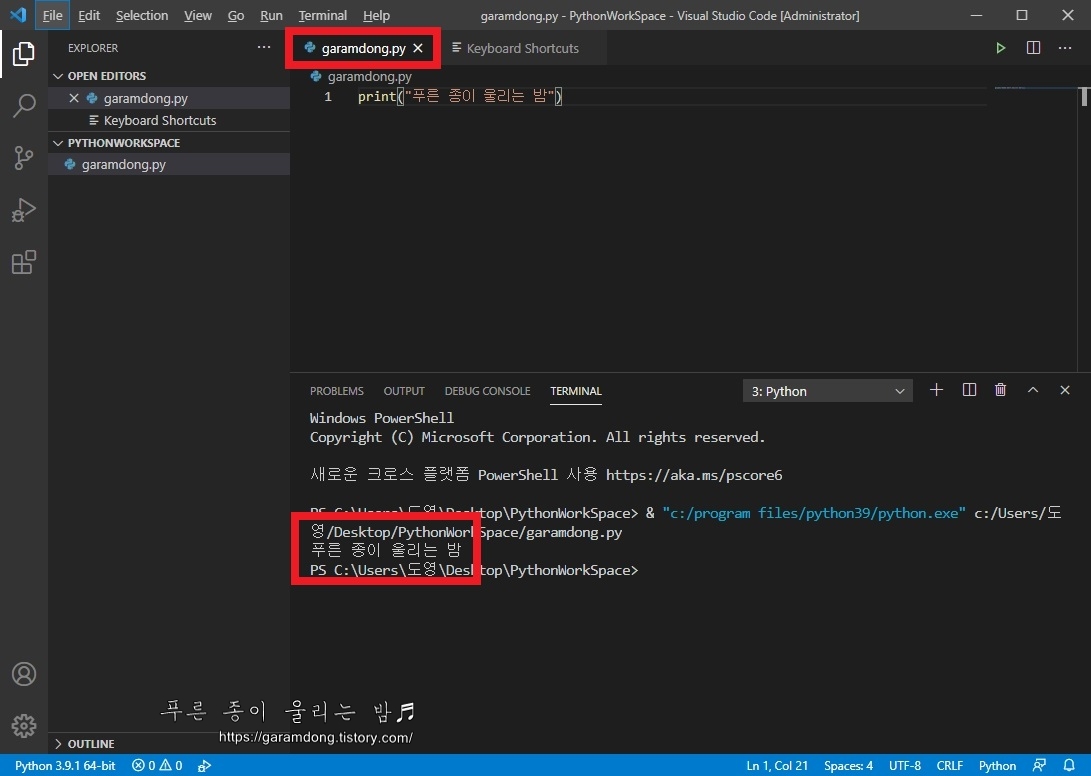Select garamdong.py entry under Open Editors
Viewport: 1091px width, 776px height.
click(169, 98)
